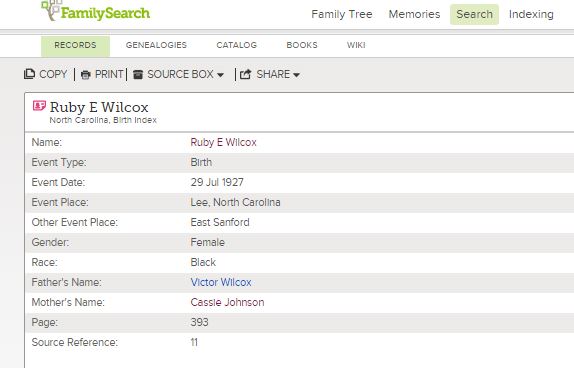Click the pink record card icon beside Ruby E Wilcox
The height and width of the screenshot is (368, 574).
pyautogui.click(x=39, y=106)
